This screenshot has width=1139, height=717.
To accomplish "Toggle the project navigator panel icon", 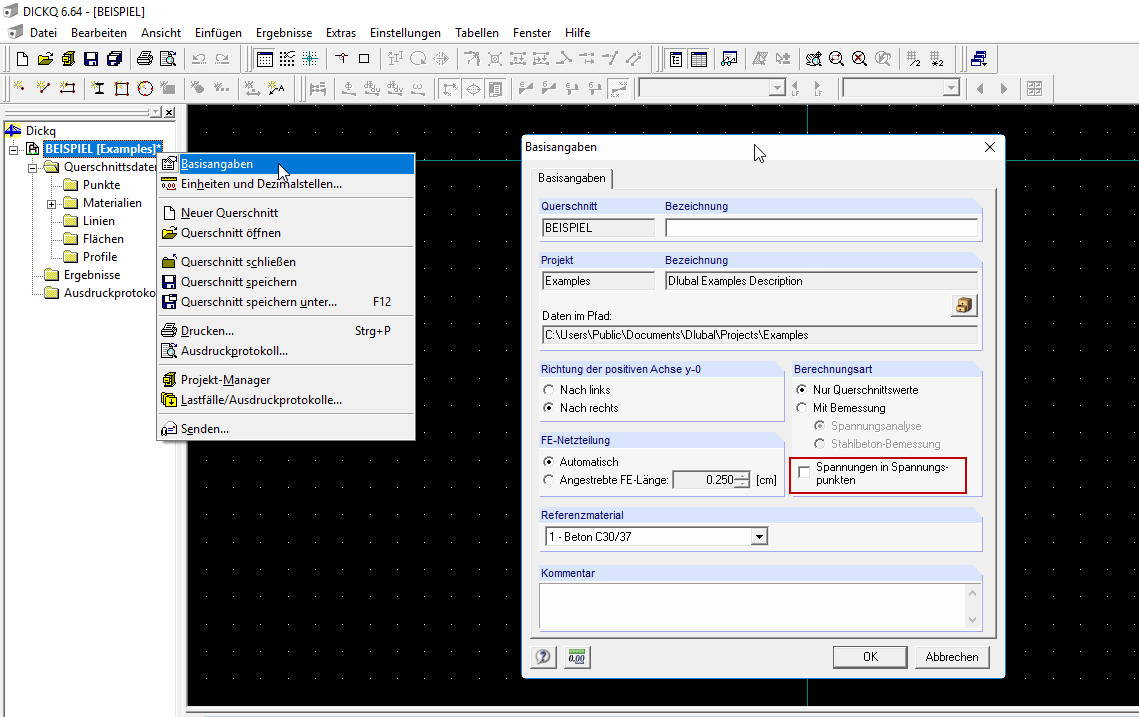I will 676,59.
